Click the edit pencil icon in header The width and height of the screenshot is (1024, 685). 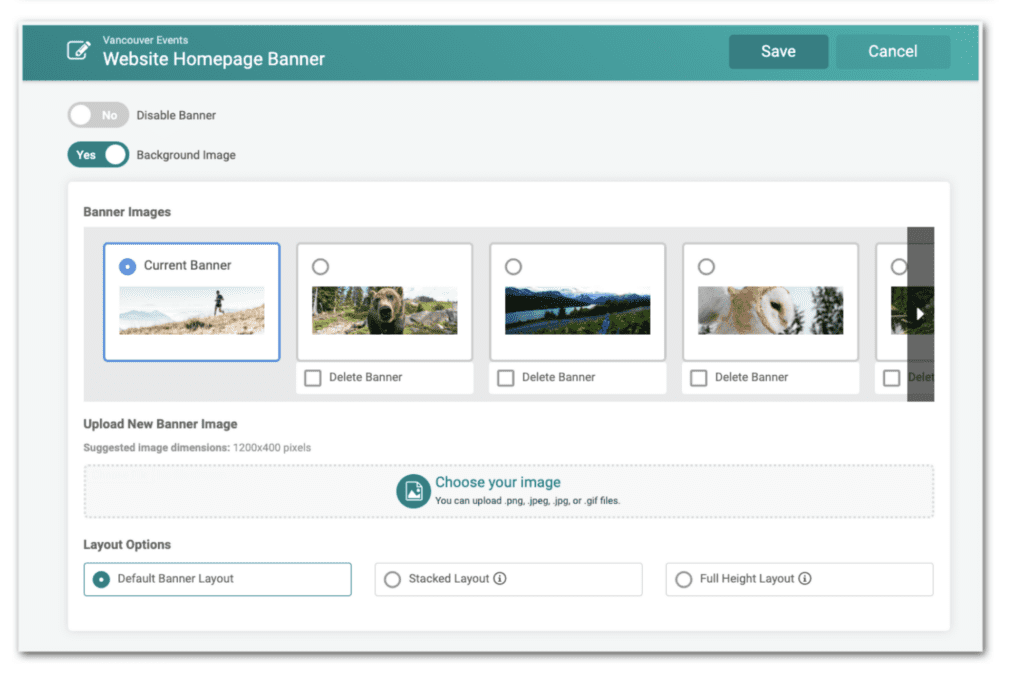78,51
